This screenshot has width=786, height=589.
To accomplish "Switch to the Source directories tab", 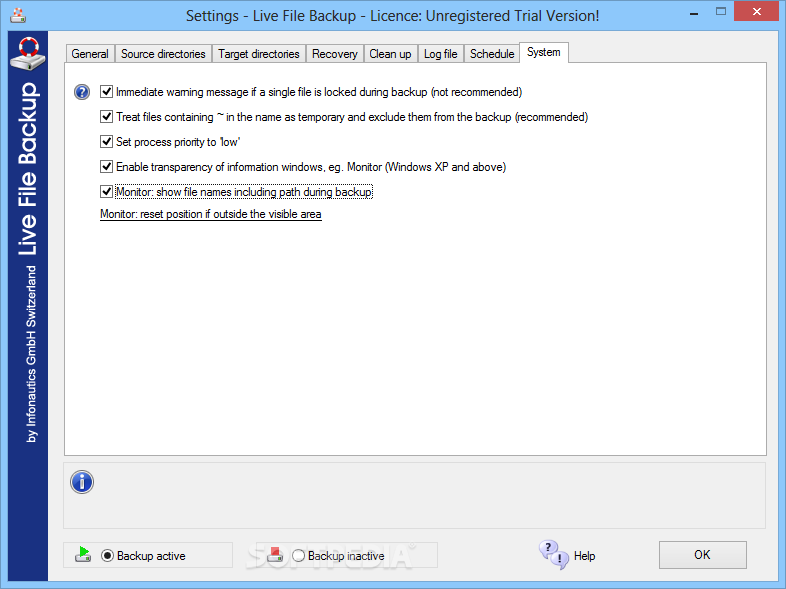I will [x=163, y=54].
